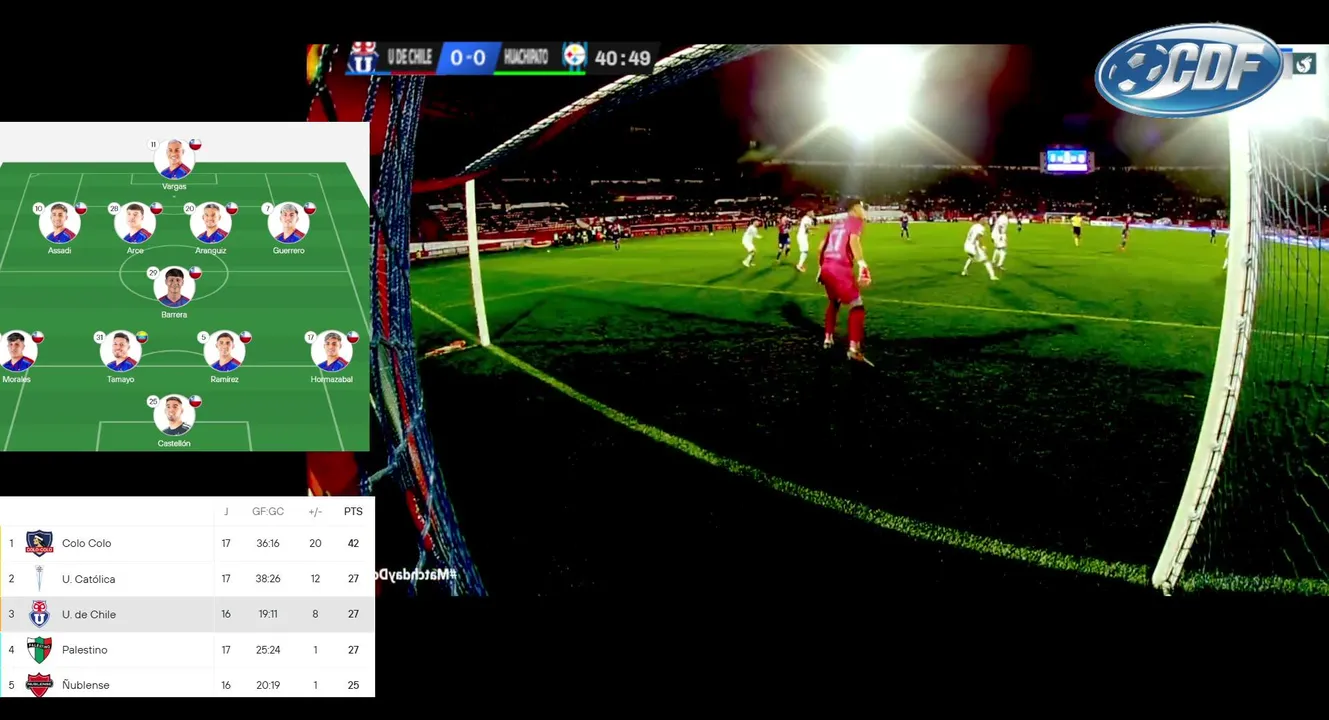
Task: Click the name label "Castellón"
Action: tap(174, 443)
